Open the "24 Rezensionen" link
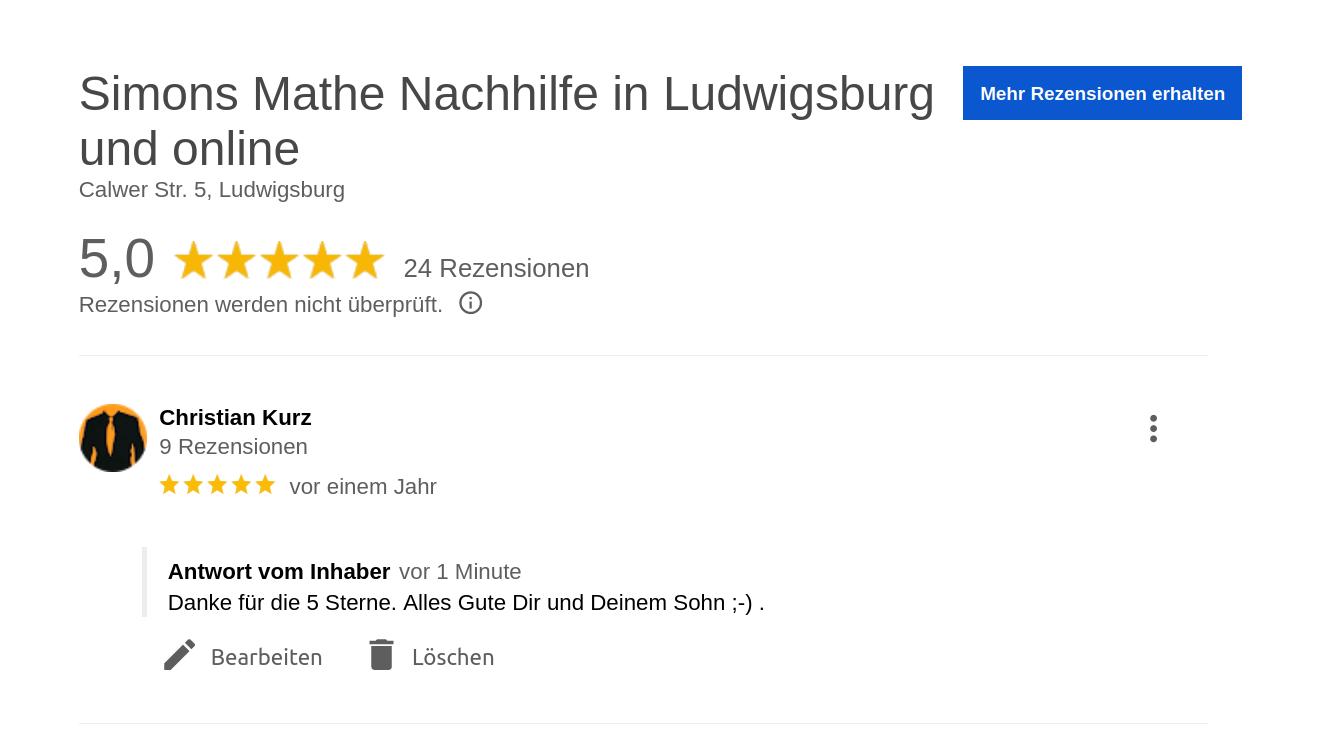Image resolution: width=1323 pixels, height=733 pixels. pyautogui.click(x=496, y=268)
